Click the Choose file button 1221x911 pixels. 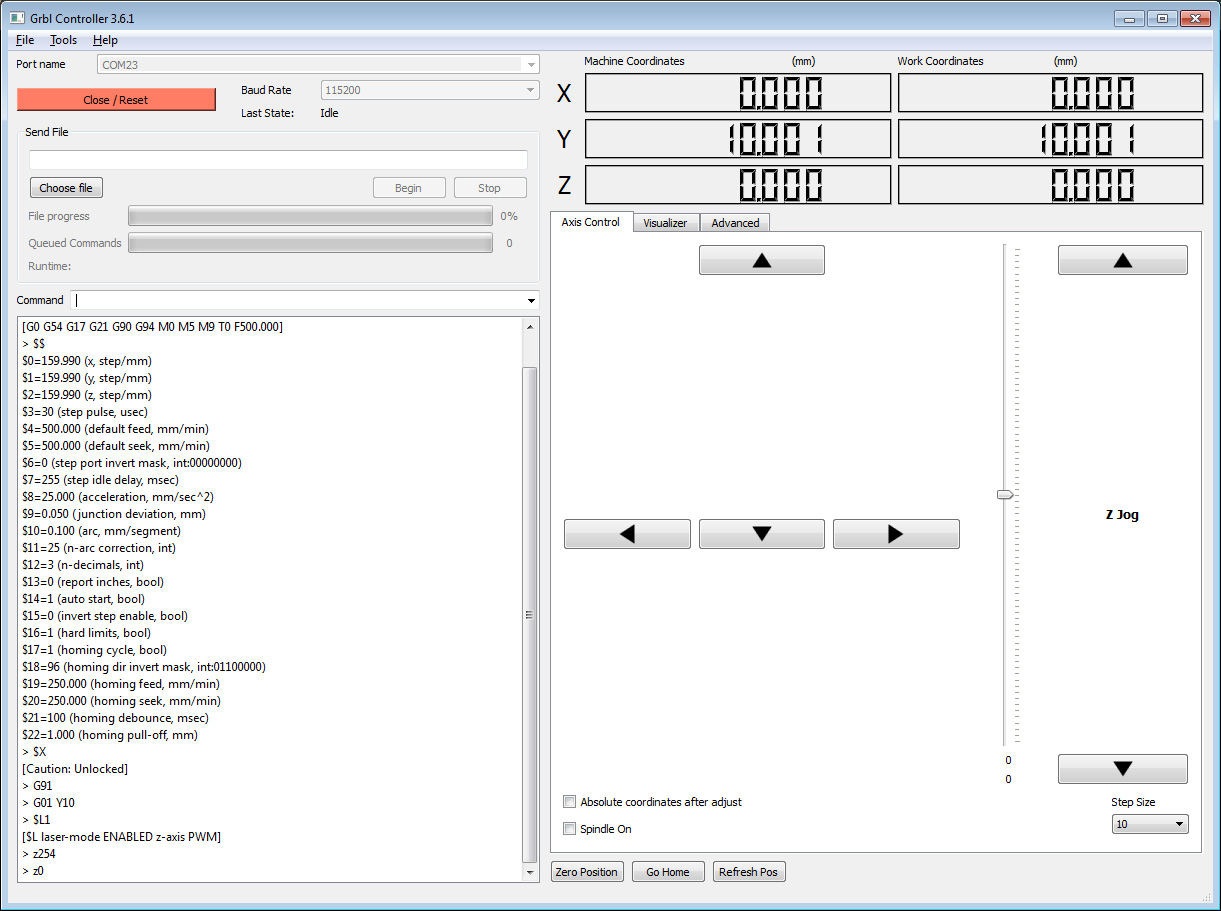tap(66, 188)
